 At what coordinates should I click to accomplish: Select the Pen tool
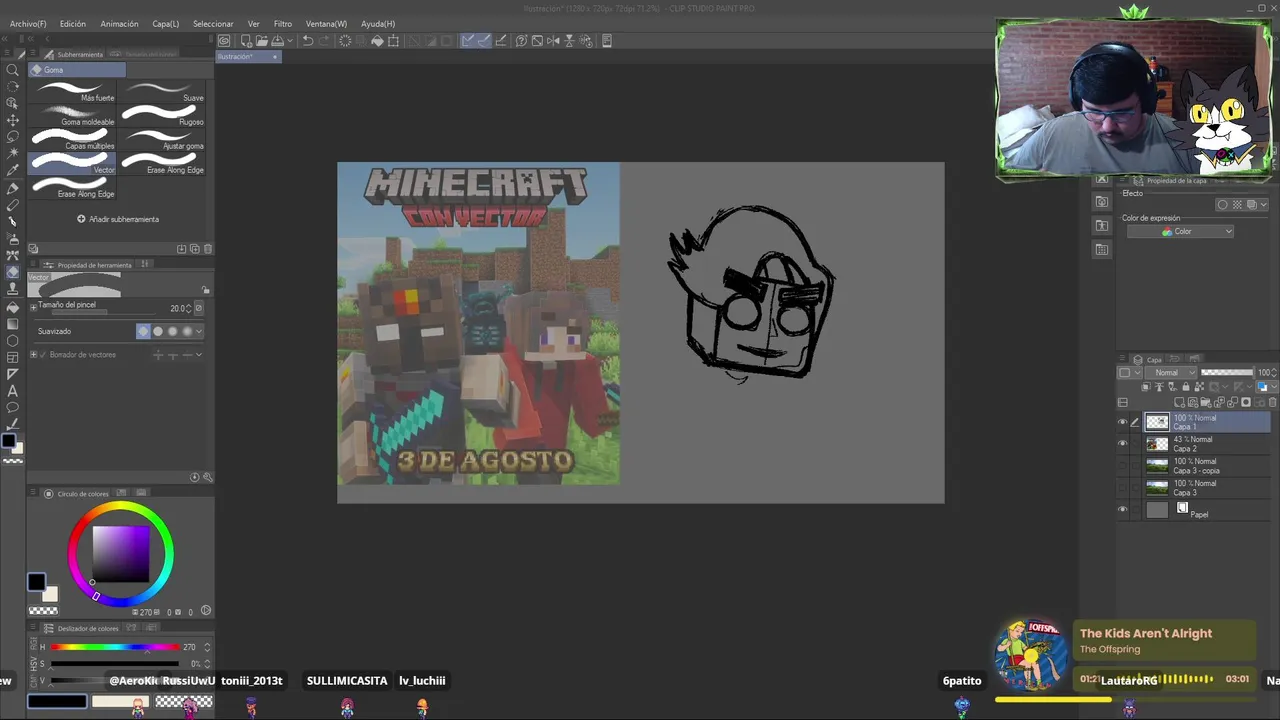pos(12,188)
